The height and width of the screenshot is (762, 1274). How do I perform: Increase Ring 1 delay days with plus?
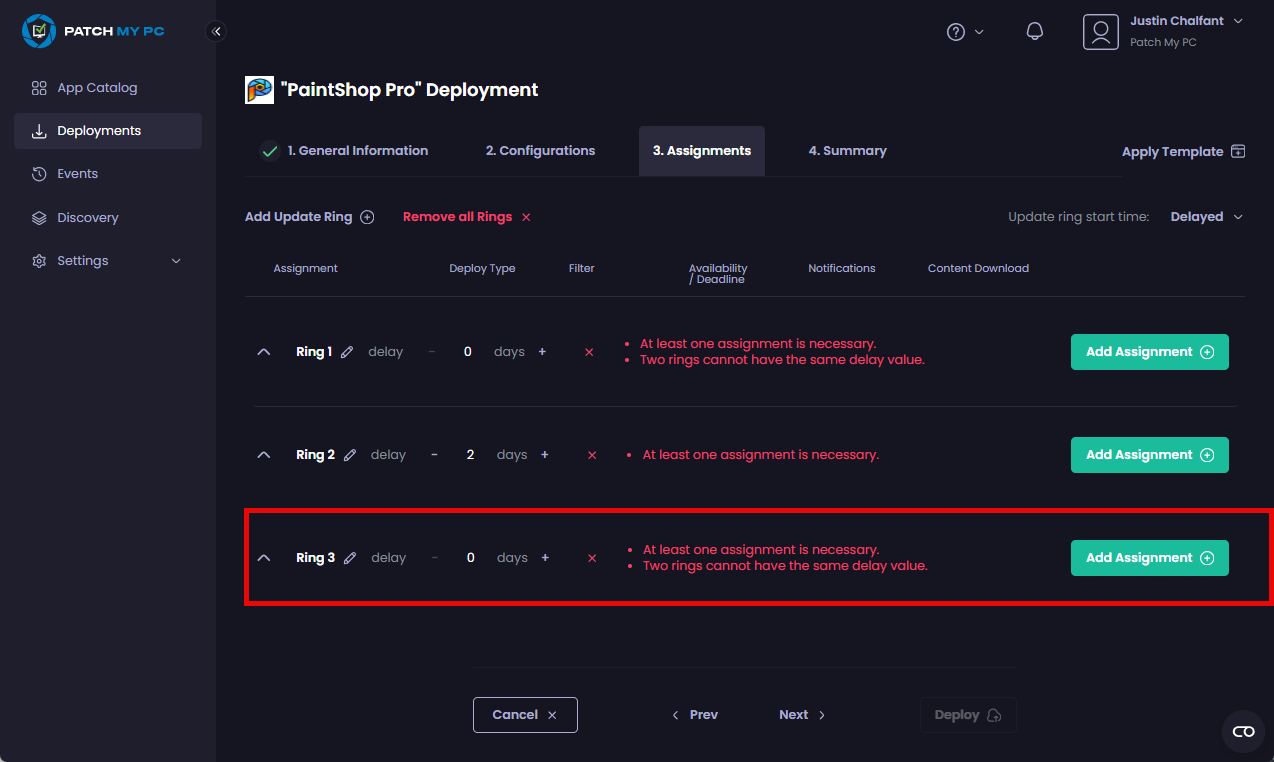542,352
